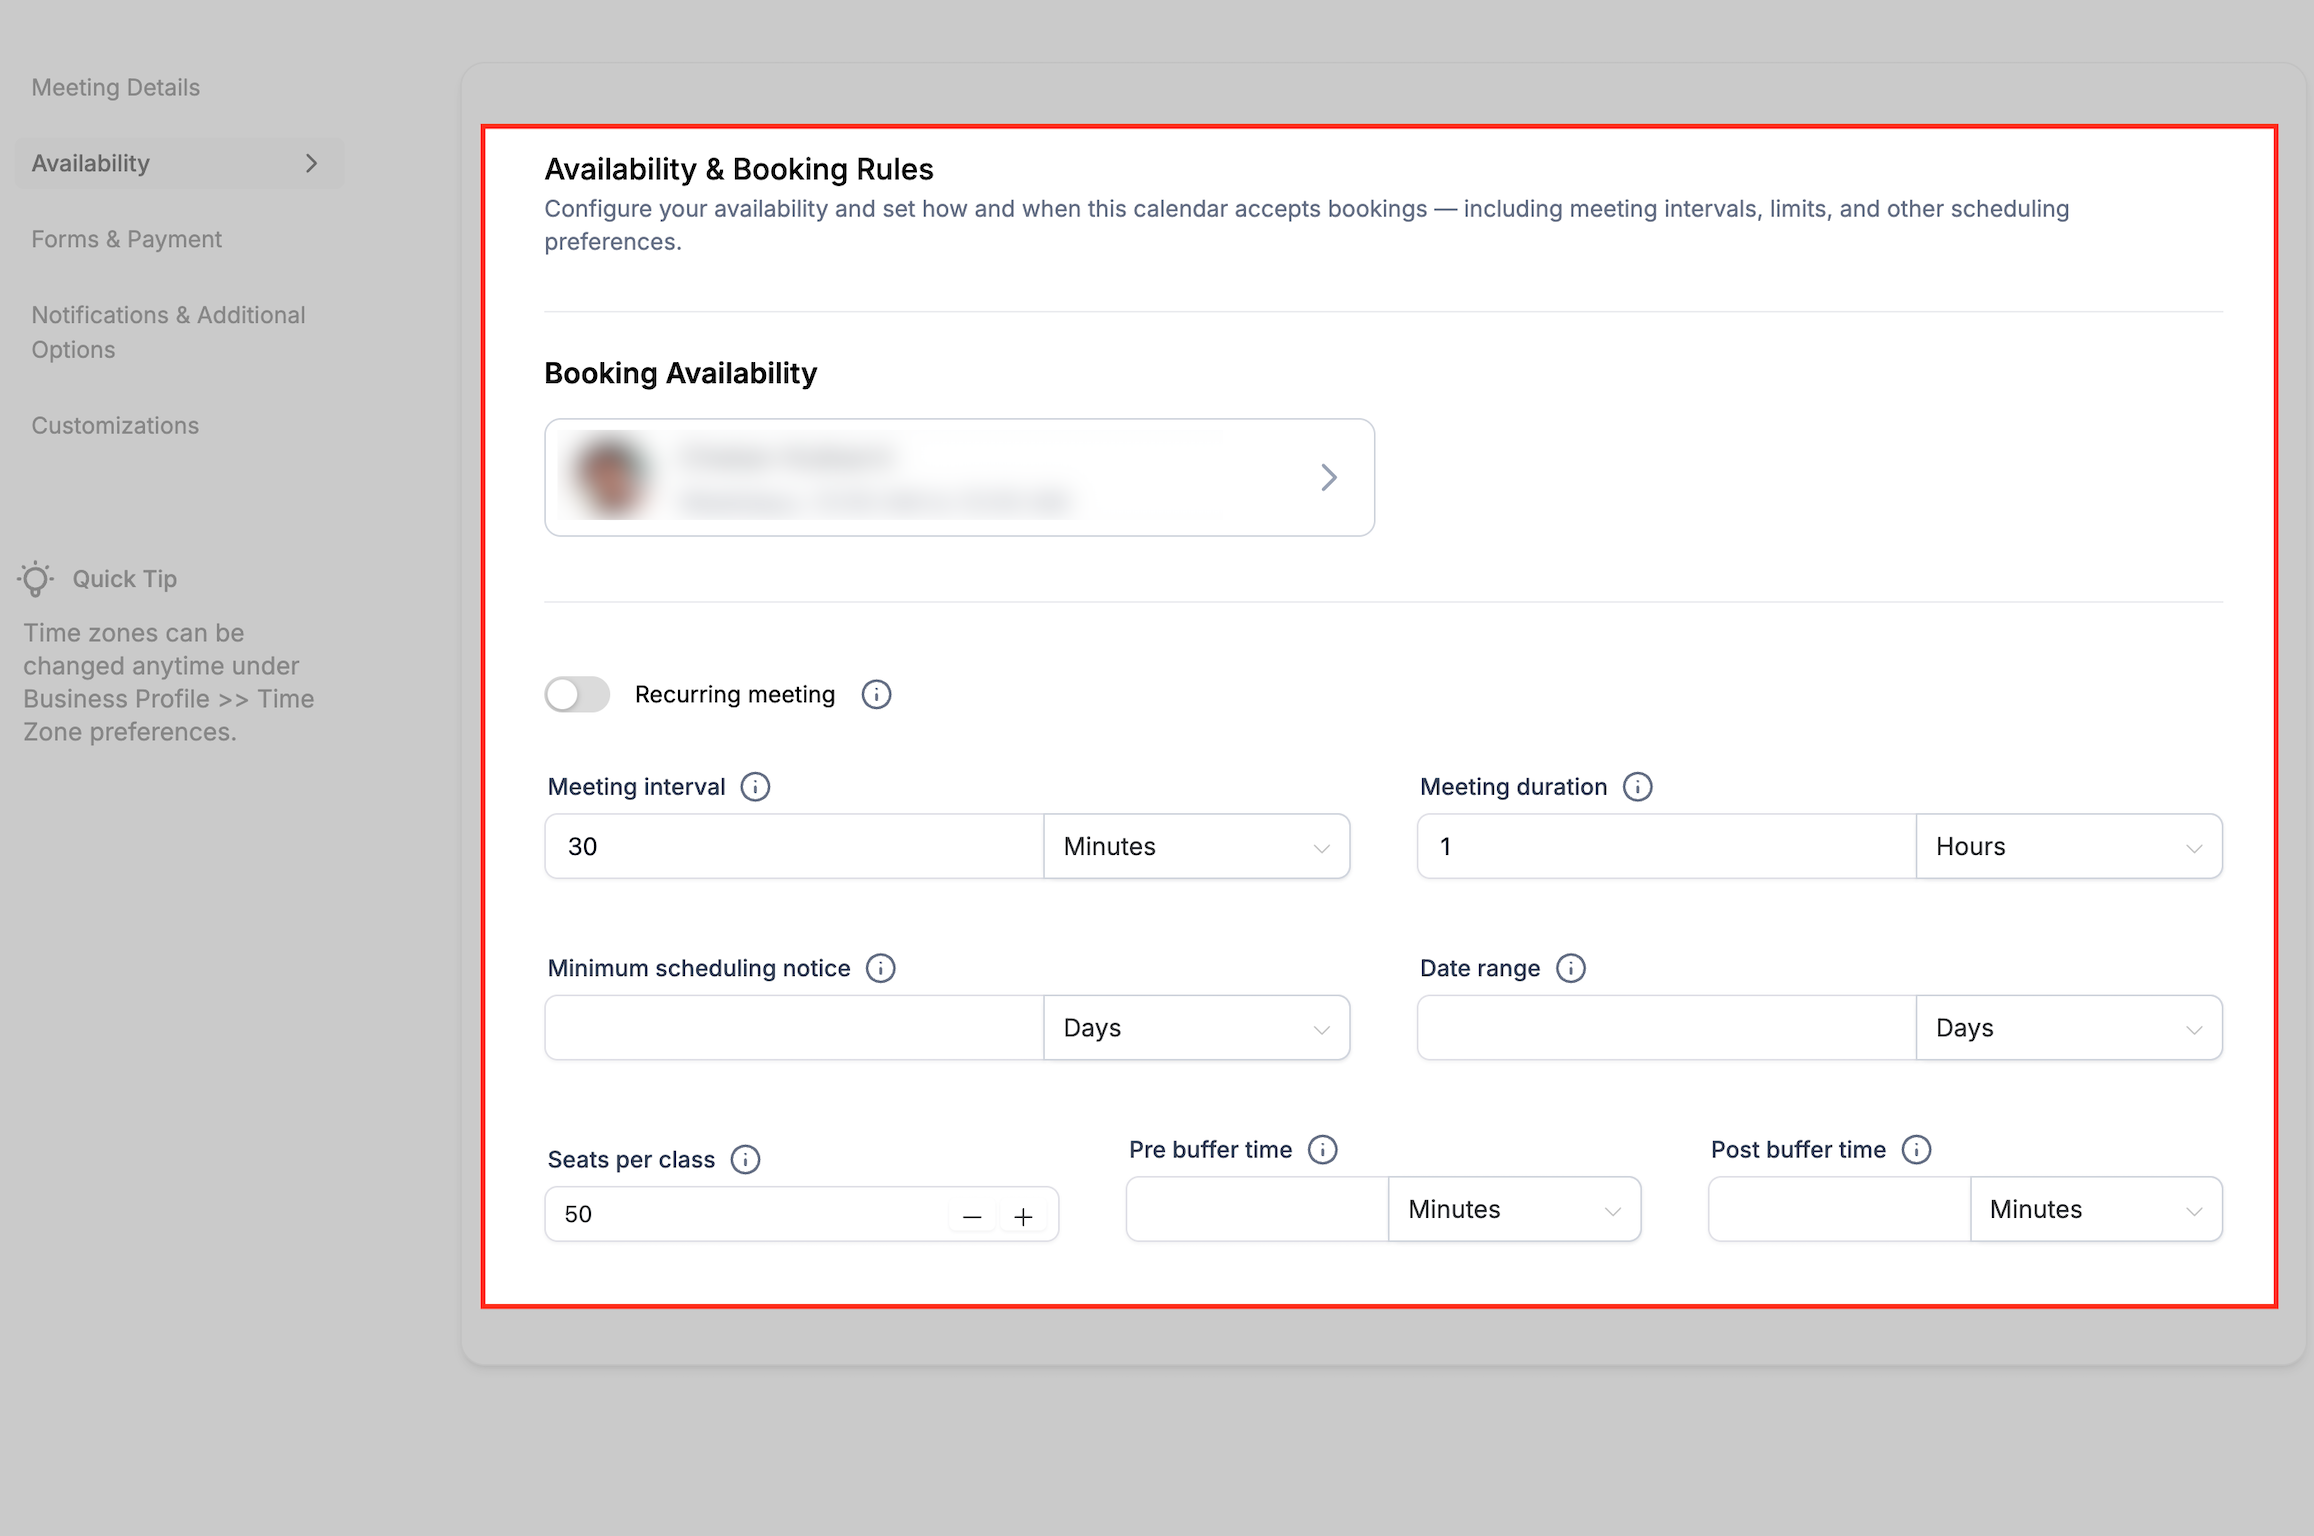Open Pre buffer time Minutes dropdown
Screen dimensions: 2314x1536
point(1513,1209)
